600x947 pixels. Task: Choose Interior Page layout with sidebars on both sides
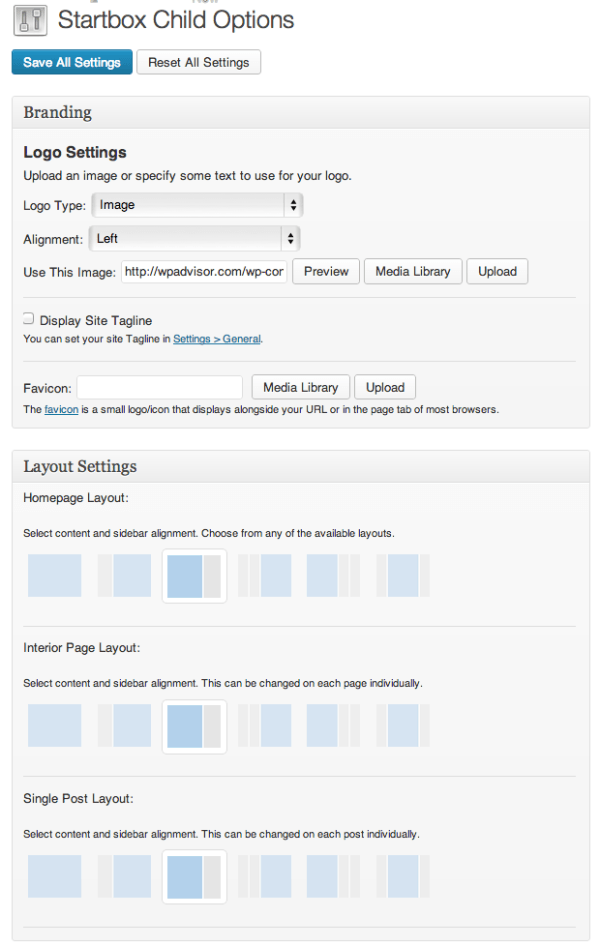pos(403,726)
